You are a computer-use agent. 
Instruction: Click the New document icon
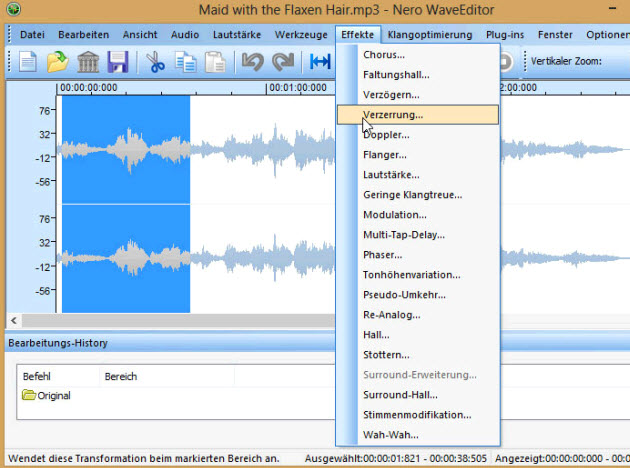pyautogui.click(x=28, y=62)
